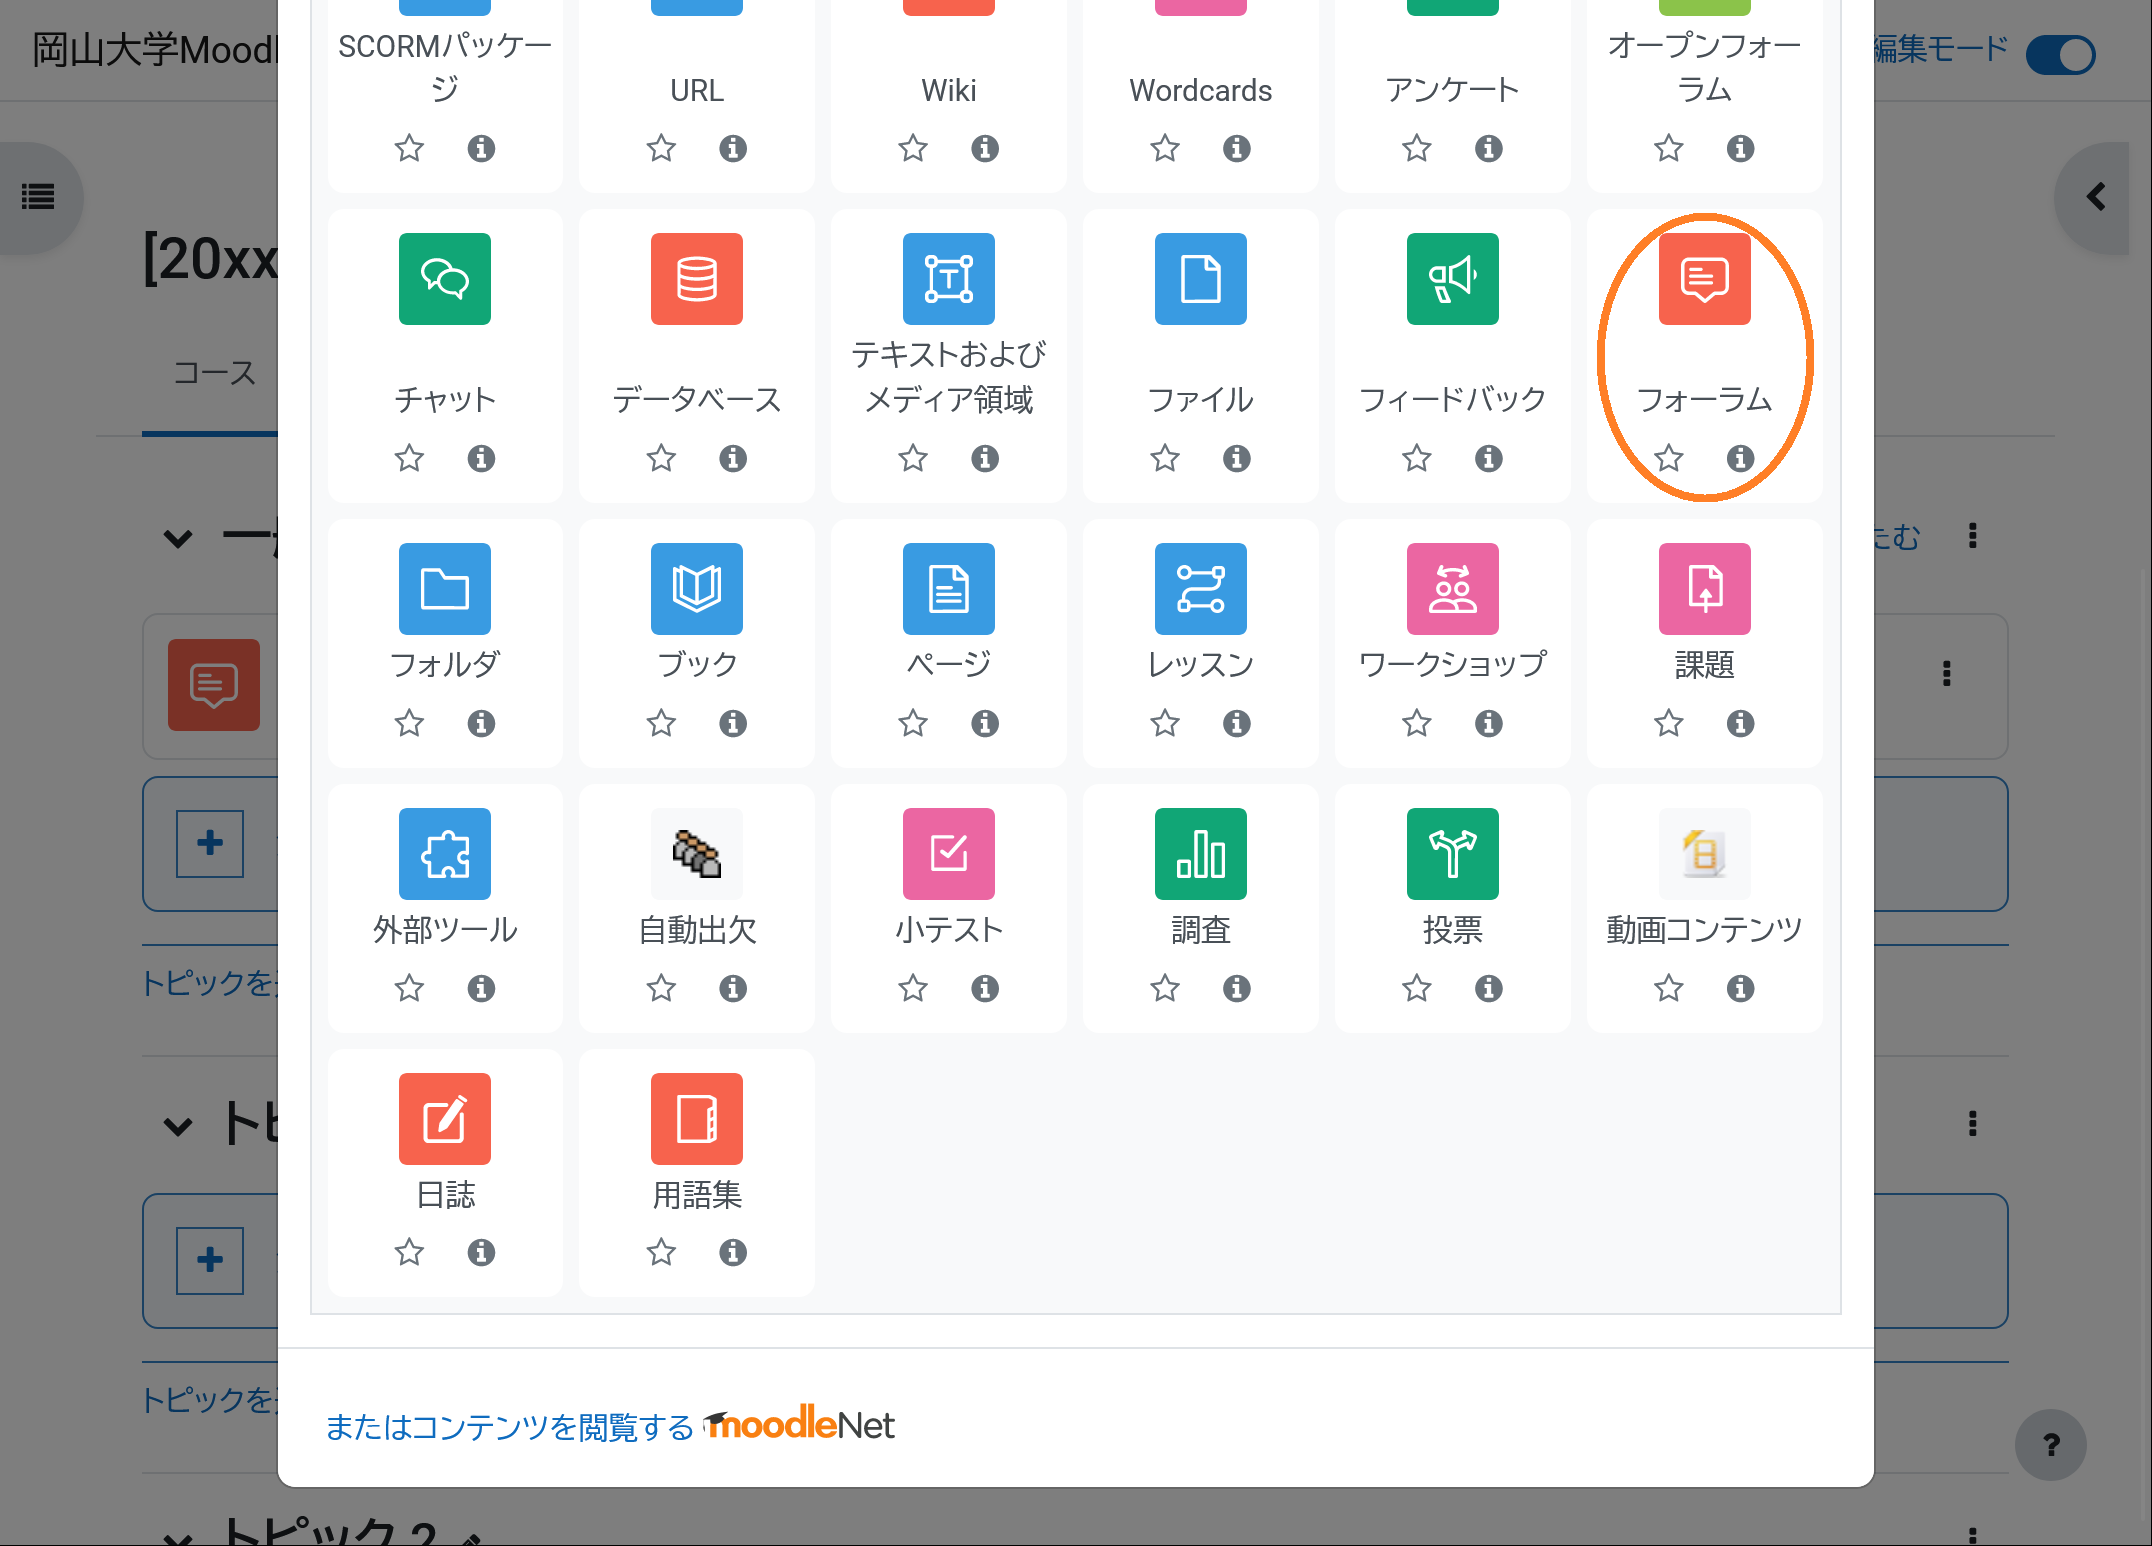Select SCORMパッケージ activity label

(x=445, y=67)
